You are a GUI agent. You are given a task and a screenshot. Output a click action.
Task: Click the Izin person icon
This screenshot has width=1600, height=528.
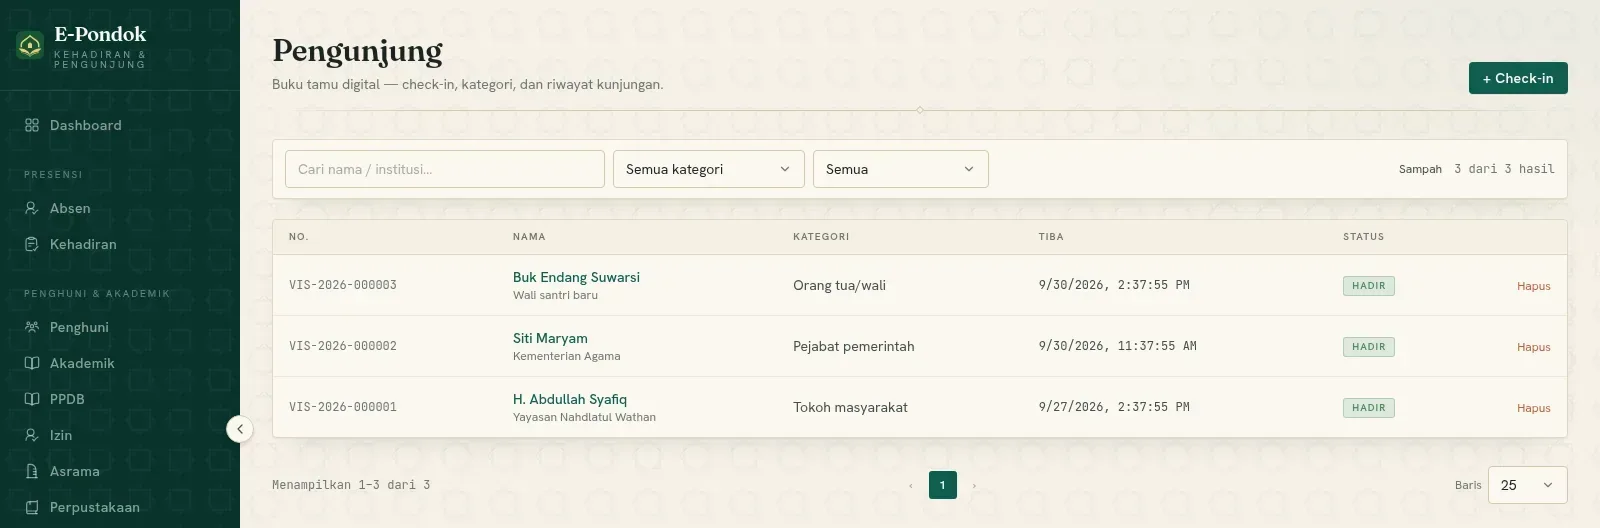(x=32, y=435)
